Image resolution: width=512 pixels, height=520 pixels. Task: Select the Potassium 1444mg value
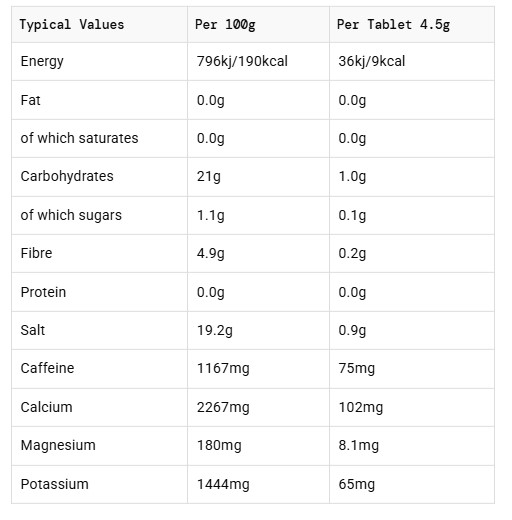click(x=223, y=485)
